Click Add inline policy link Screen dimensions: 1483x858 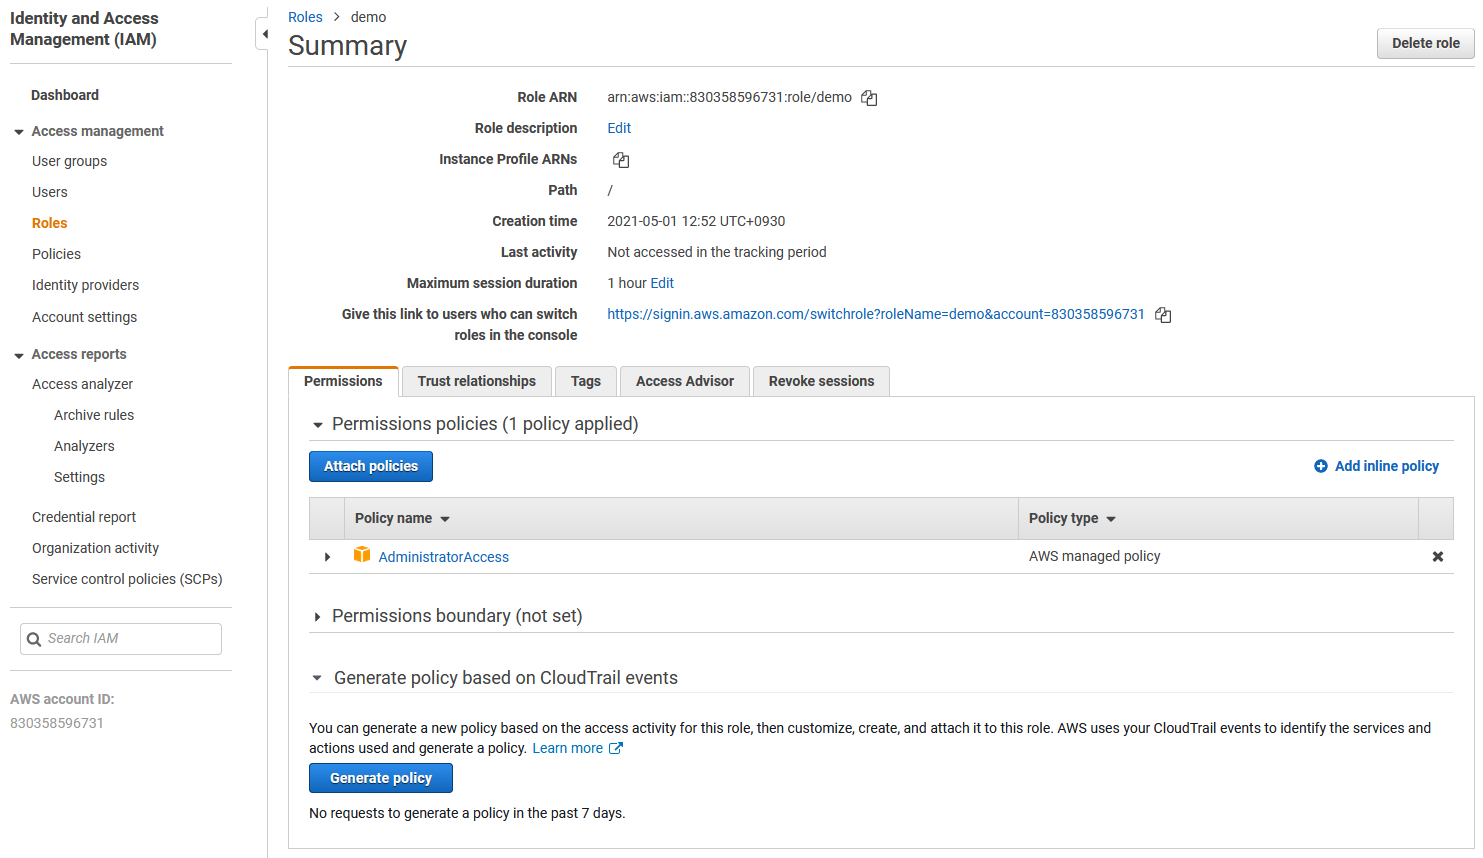point(1386,466)
